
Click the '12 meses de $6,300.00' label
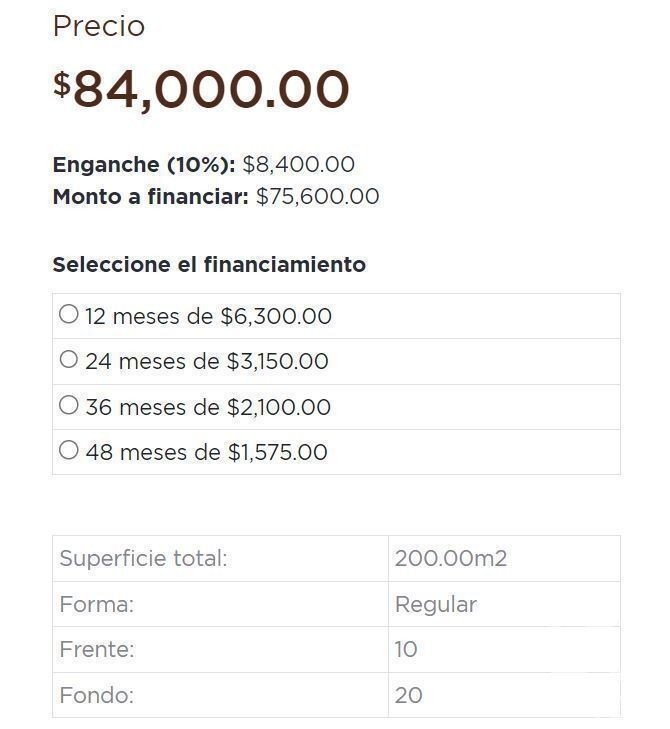click(x=208, y=317)
